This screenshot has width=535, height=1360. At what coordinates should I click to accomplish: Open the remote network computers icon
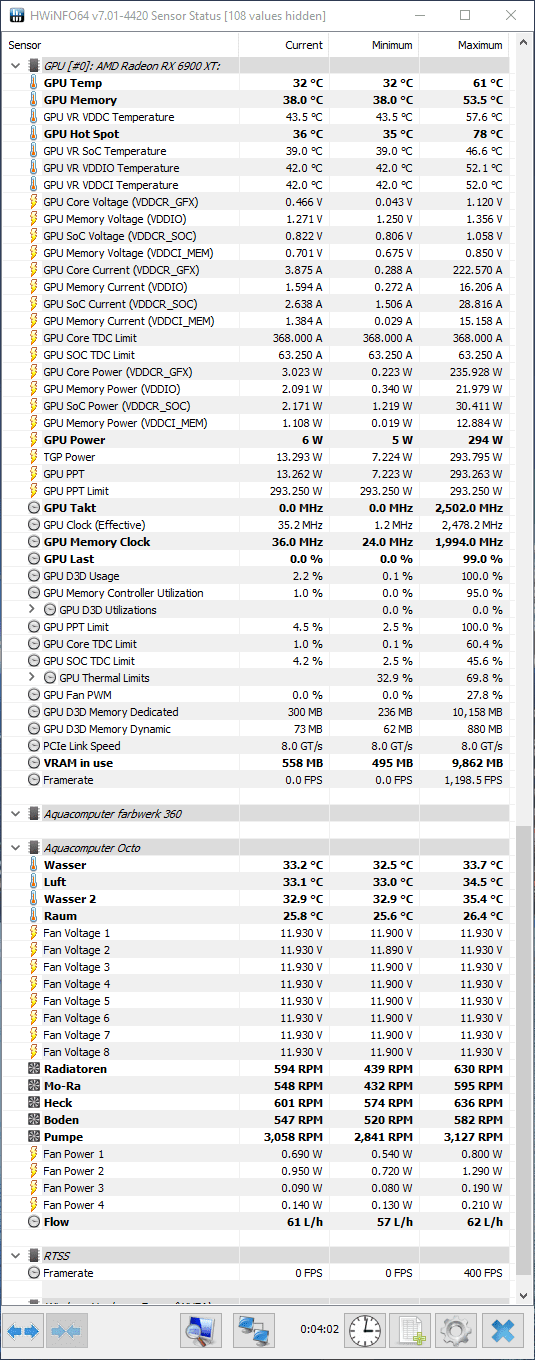(x=254, y=1330)
